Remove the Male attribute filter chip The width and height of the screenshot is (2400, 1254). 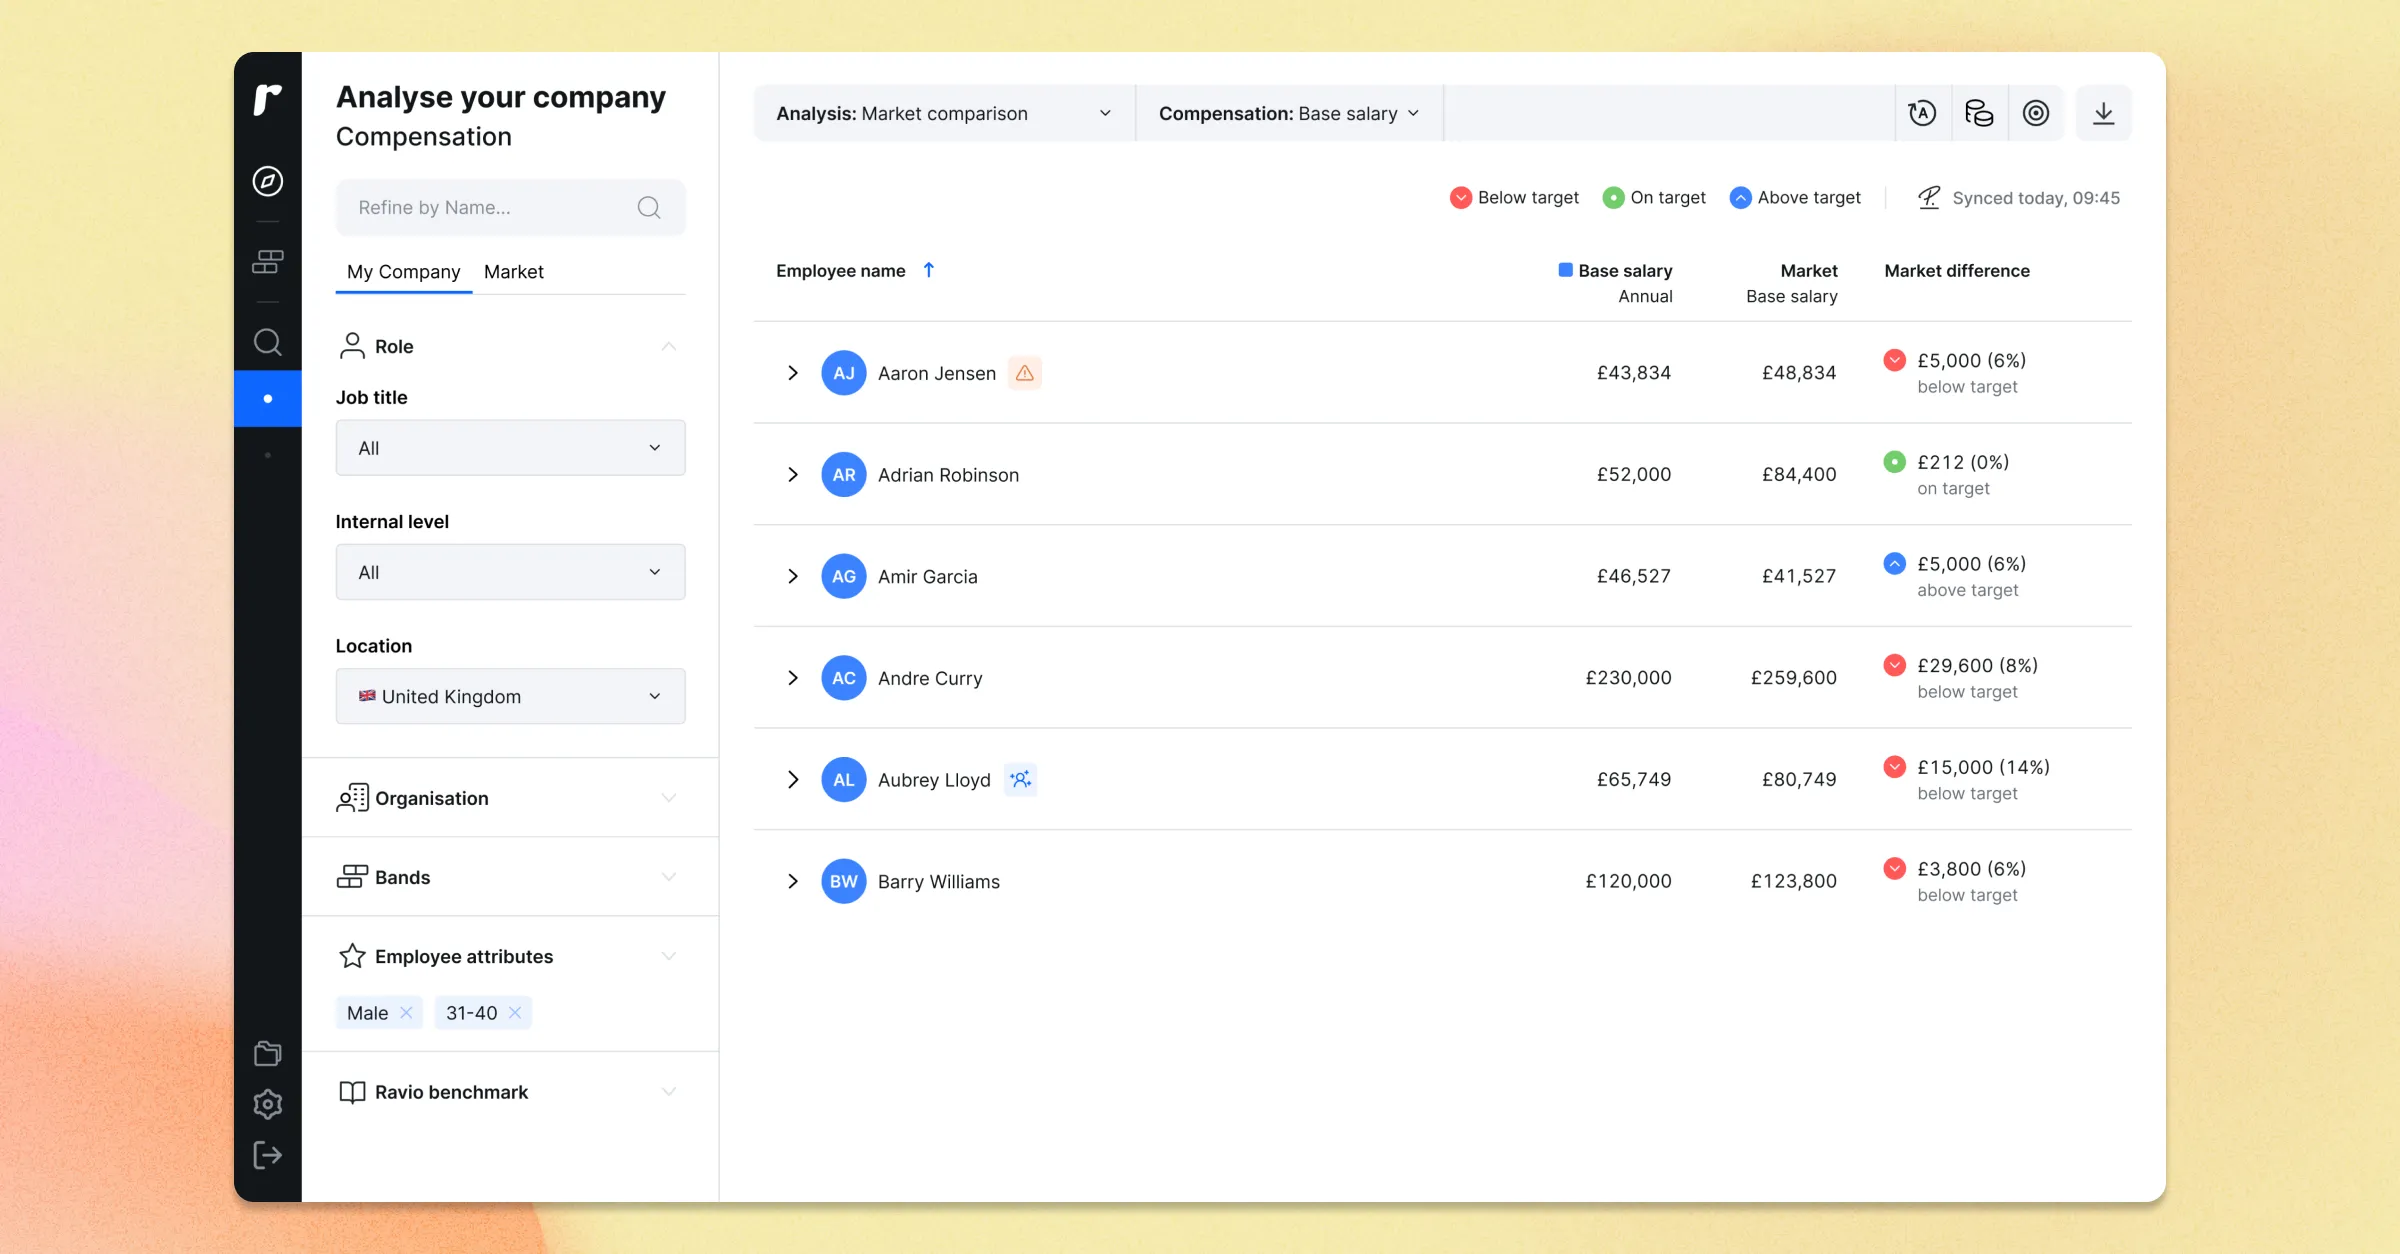406,1013
